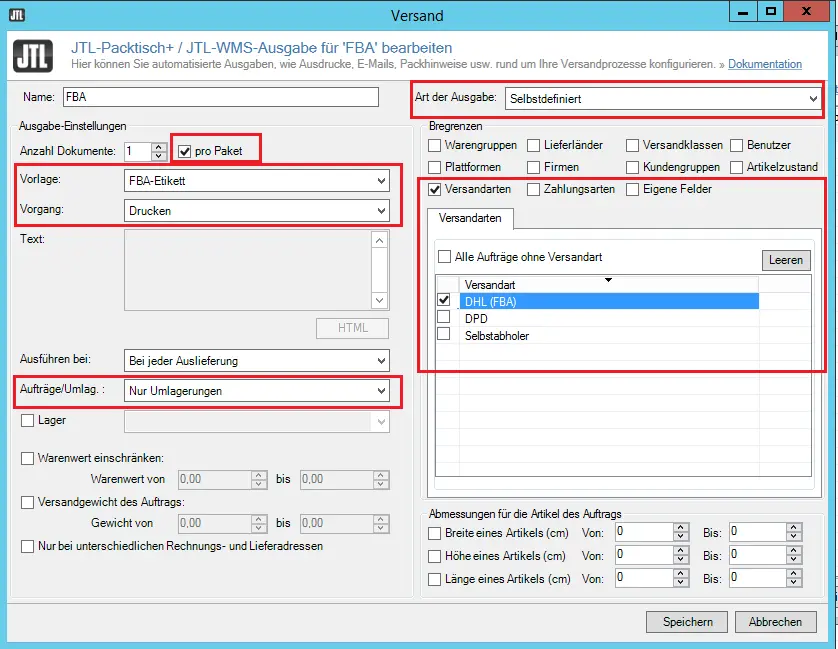Image resolution: width=838 pixels, height=649 pixels.
Task: Check the Lieferländer checkbox
Action: 533,145
